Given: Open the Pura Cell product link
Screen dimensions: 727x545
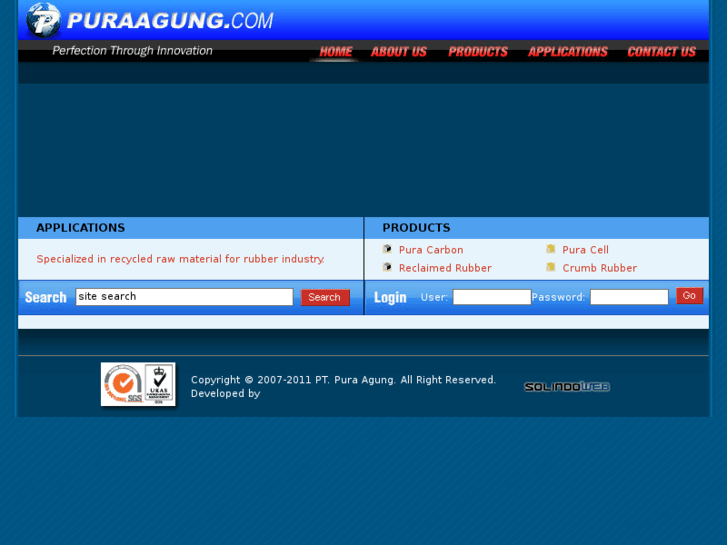Looking at the screenshot, I should click(x=586, y=250).
